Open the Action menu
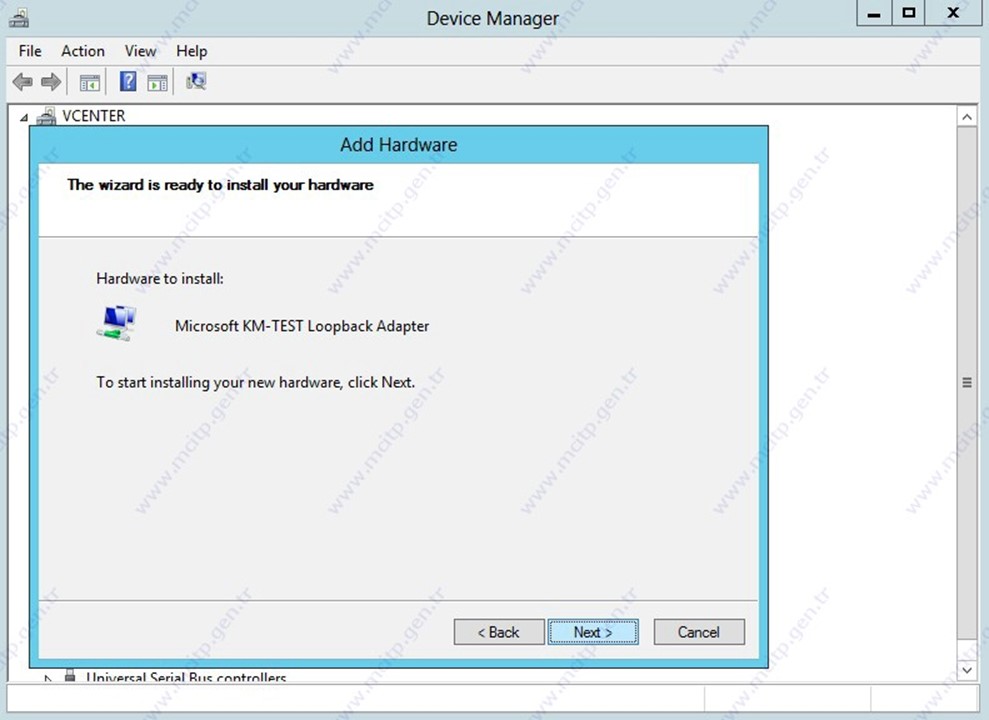Screen dimensions: 989x720 83,51
